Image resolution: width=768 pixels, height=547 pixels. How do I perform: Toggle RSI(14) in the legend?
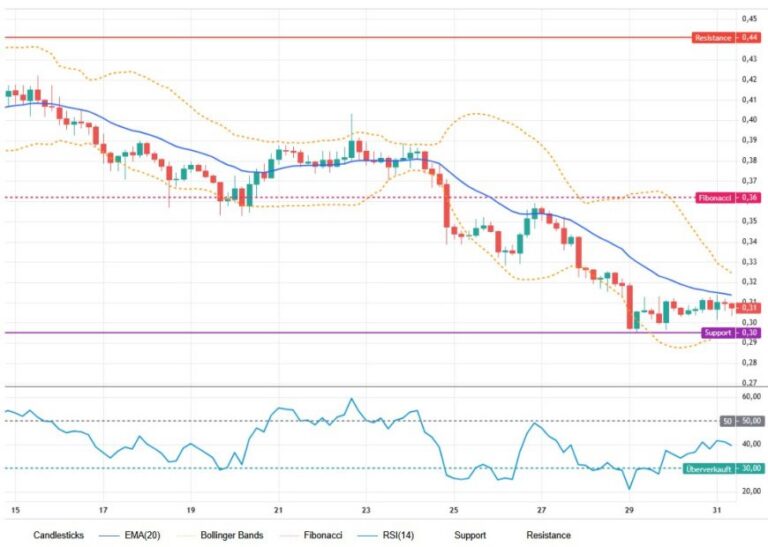[x=398, y=535]
